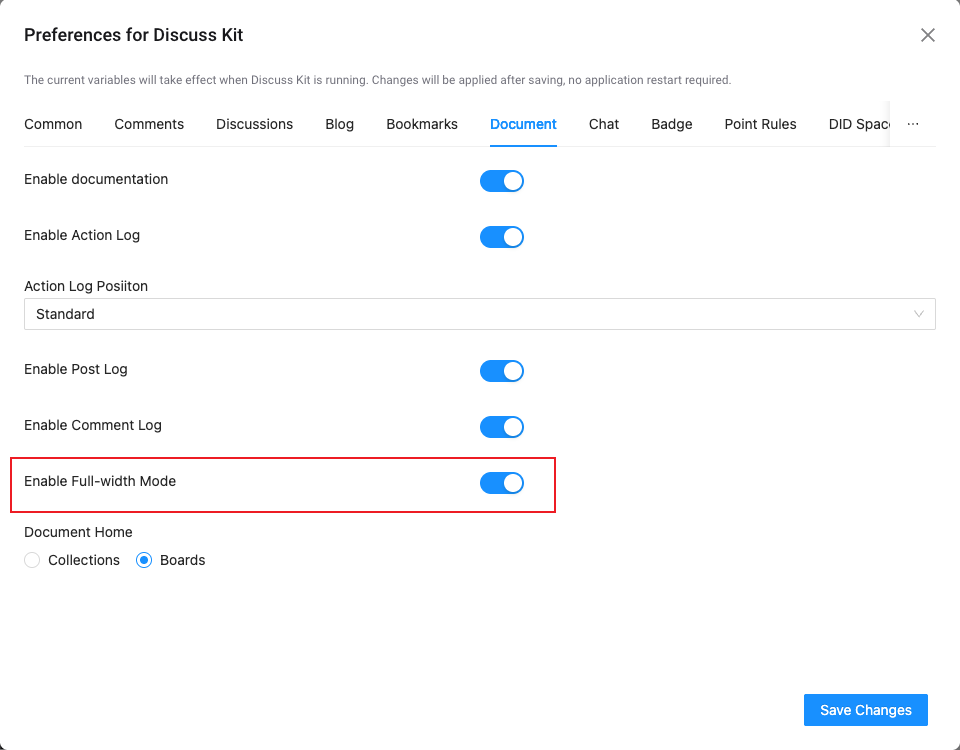Toggle Enable documentation switch

pos(502,181)
